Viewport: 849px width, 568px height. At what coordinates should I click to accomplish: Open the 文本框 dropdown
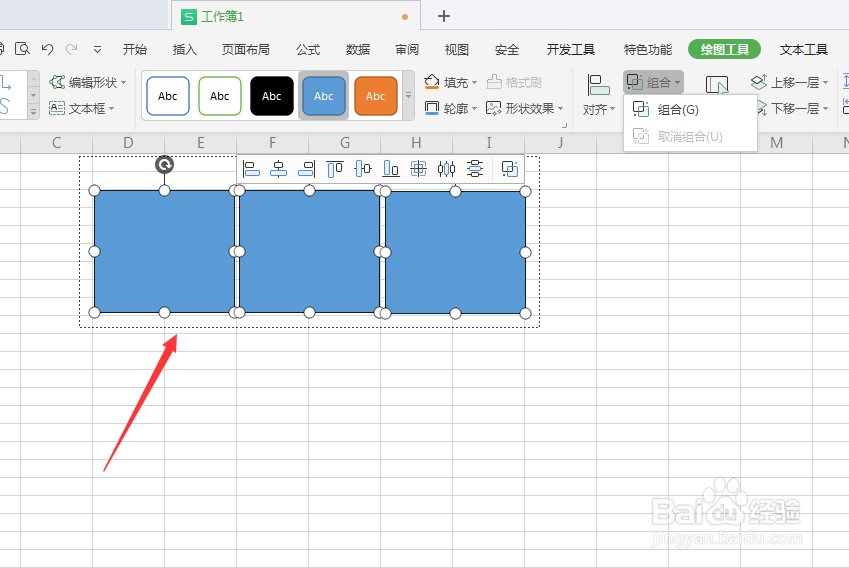click(x=82, y=108)
